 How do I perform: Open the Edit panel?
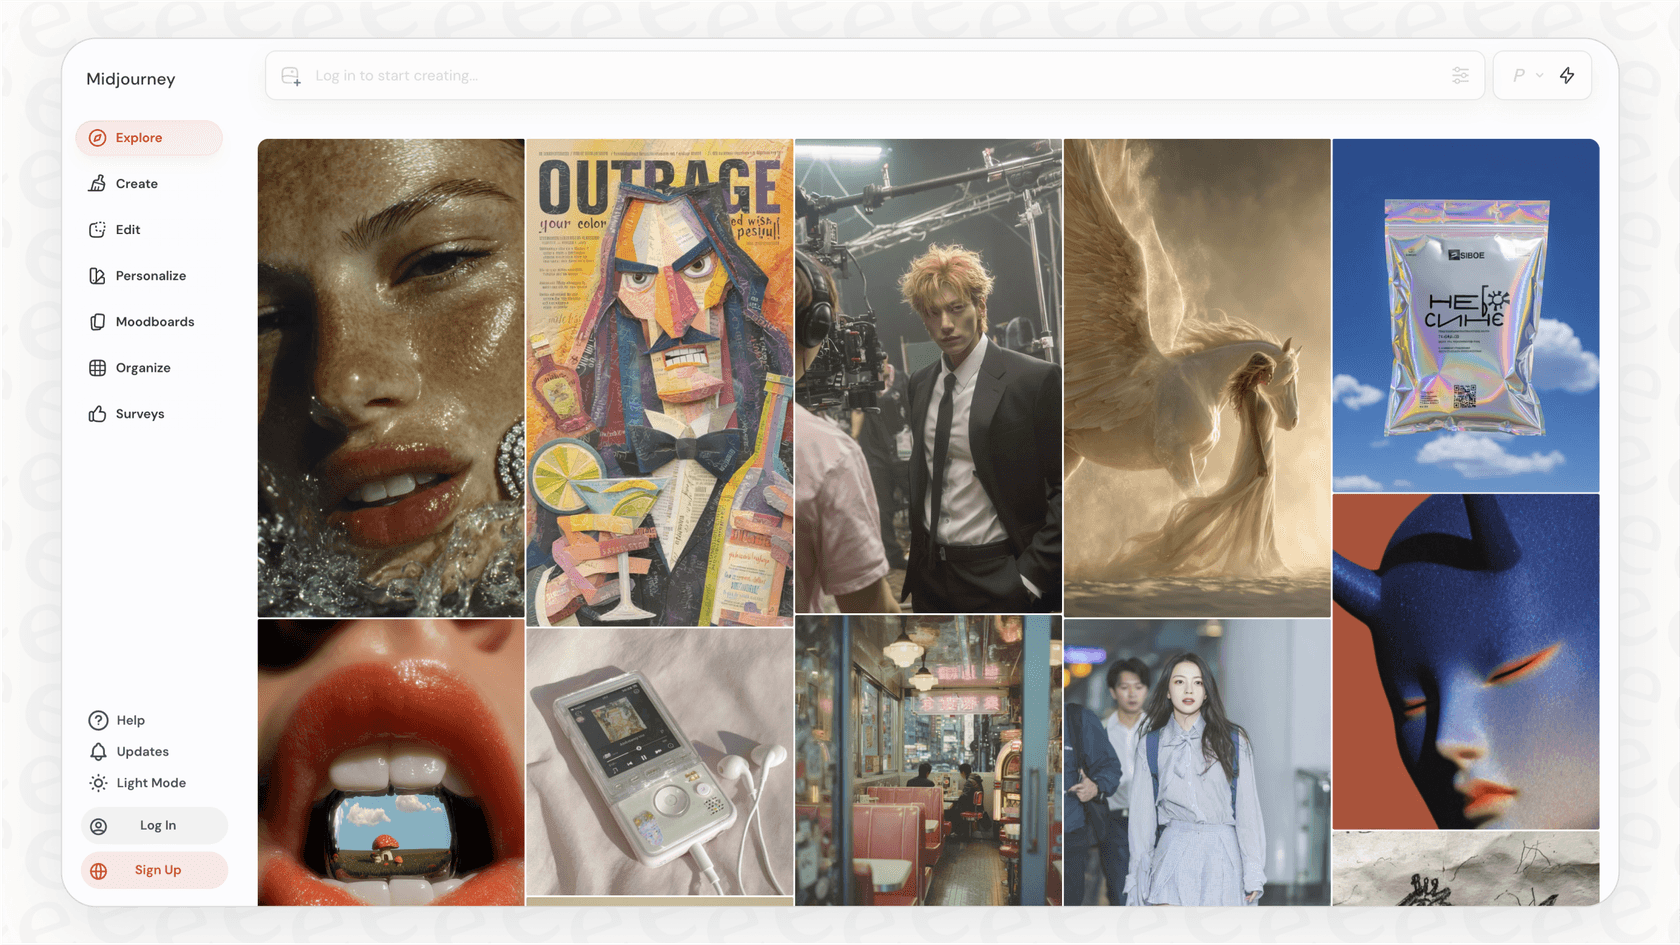pos(127,229)
